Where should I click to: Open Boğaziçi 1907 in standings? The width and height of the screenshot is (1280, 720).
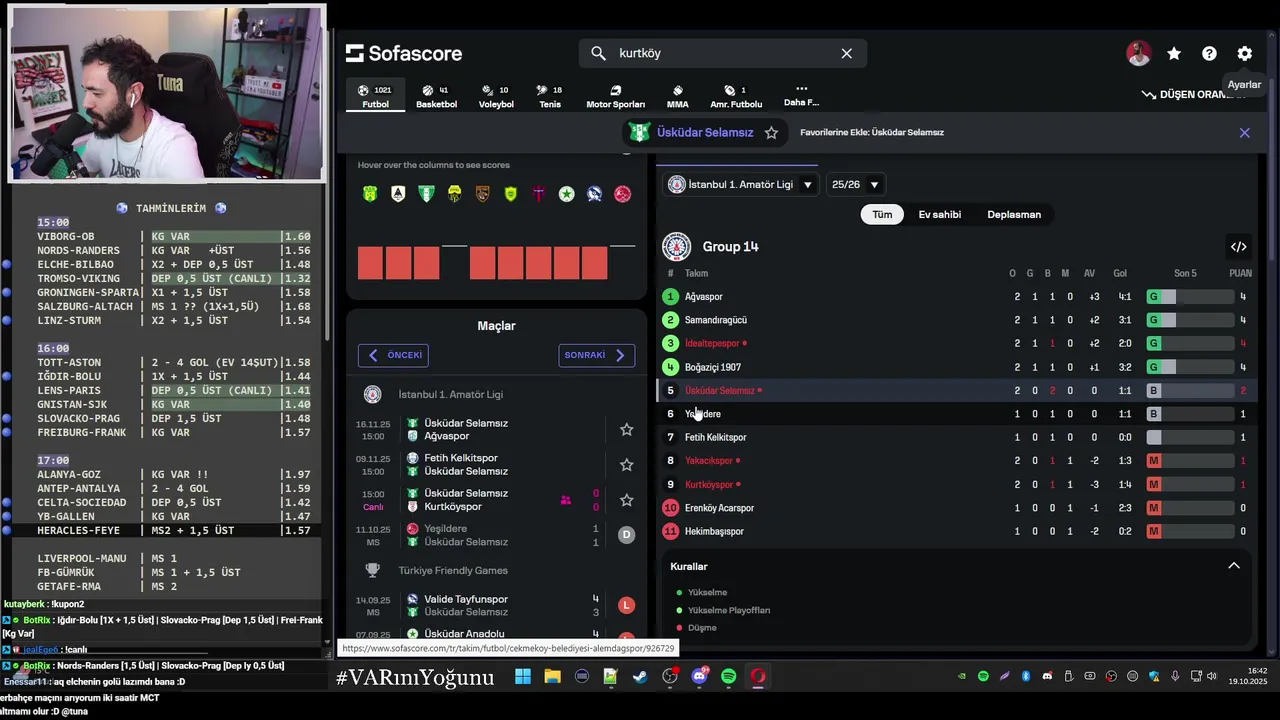click(x=713, y=367)
